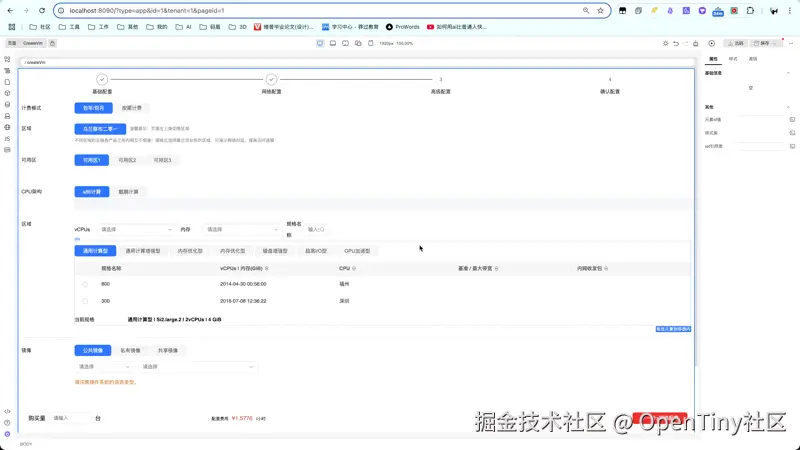
Task: Select the second CPU architecture option
Action: click(x=128, y=192)
